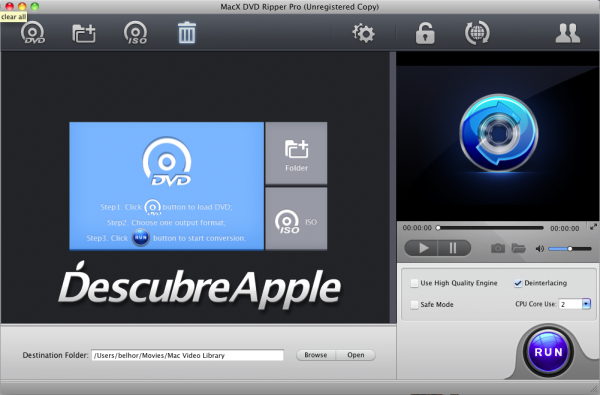
Task: Take a snapshot with camera icon
Action: (x=497, y=248)
